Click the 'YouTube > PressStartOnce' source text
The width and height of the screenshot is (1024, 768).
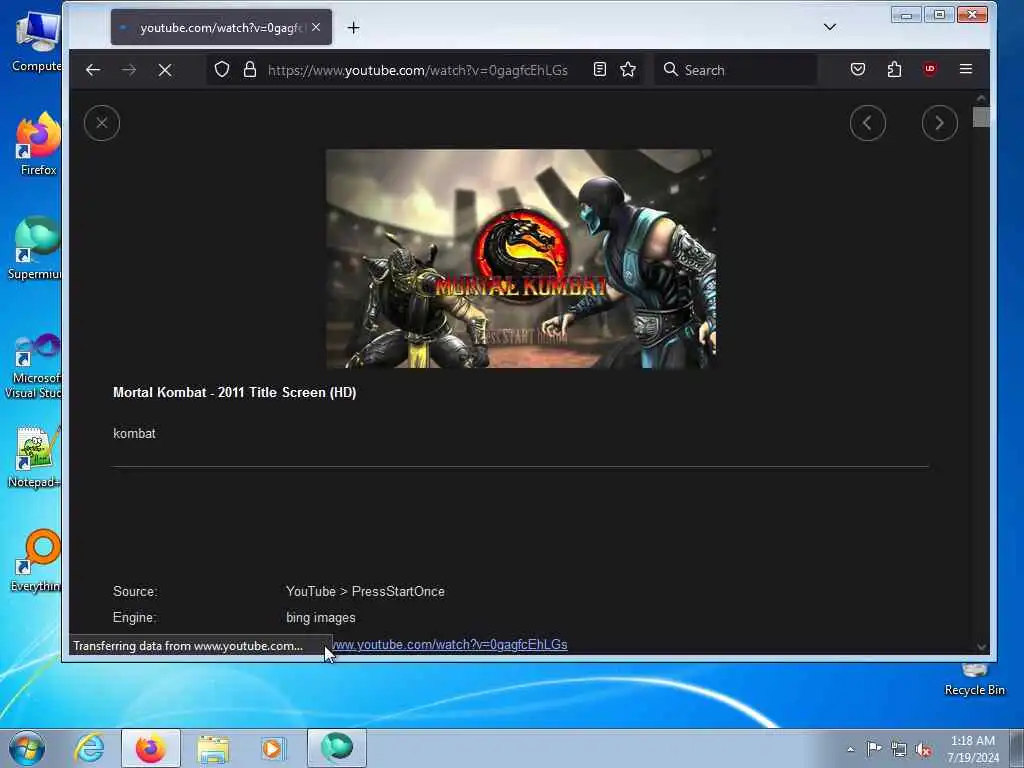[365, 592]
